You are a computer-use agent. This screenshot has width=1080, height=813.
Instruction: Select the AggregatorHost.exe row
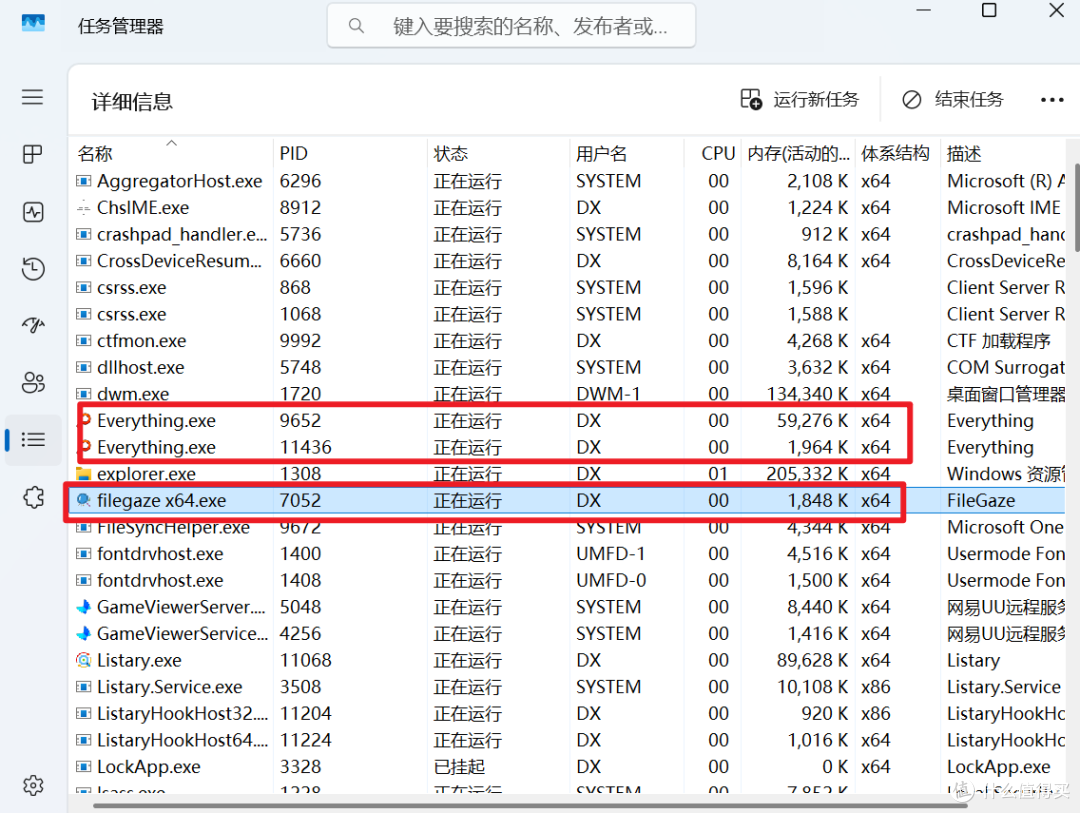[x=568, y=181]
